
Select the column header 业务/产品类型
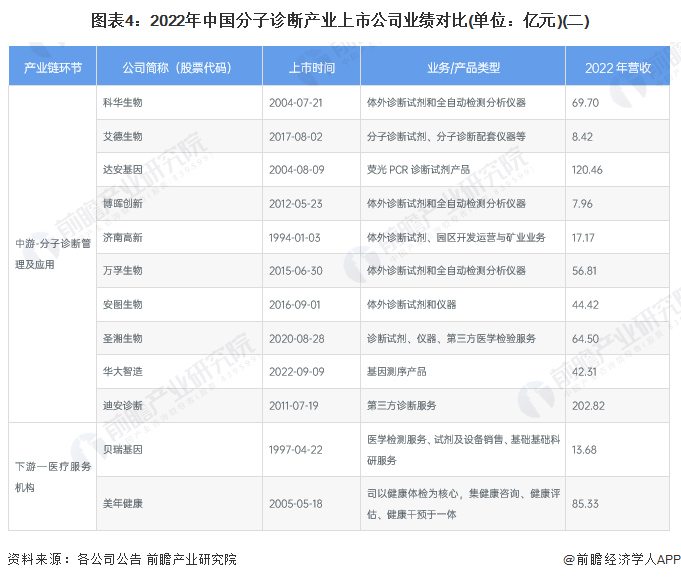coord(463,68)
